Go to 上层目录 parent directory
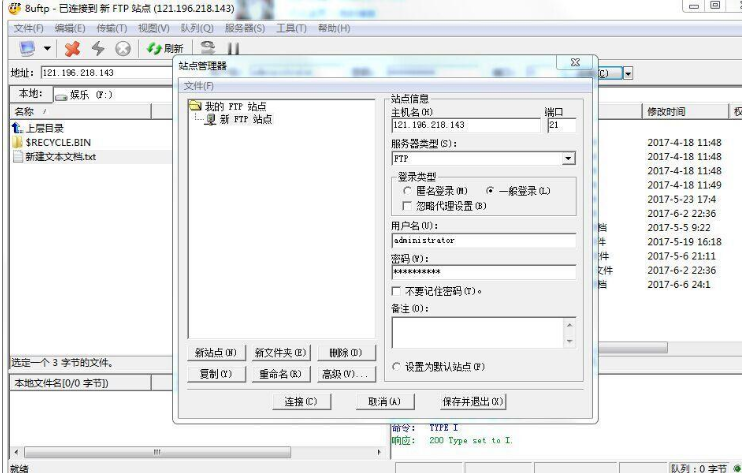 click(x=37, y=128)
